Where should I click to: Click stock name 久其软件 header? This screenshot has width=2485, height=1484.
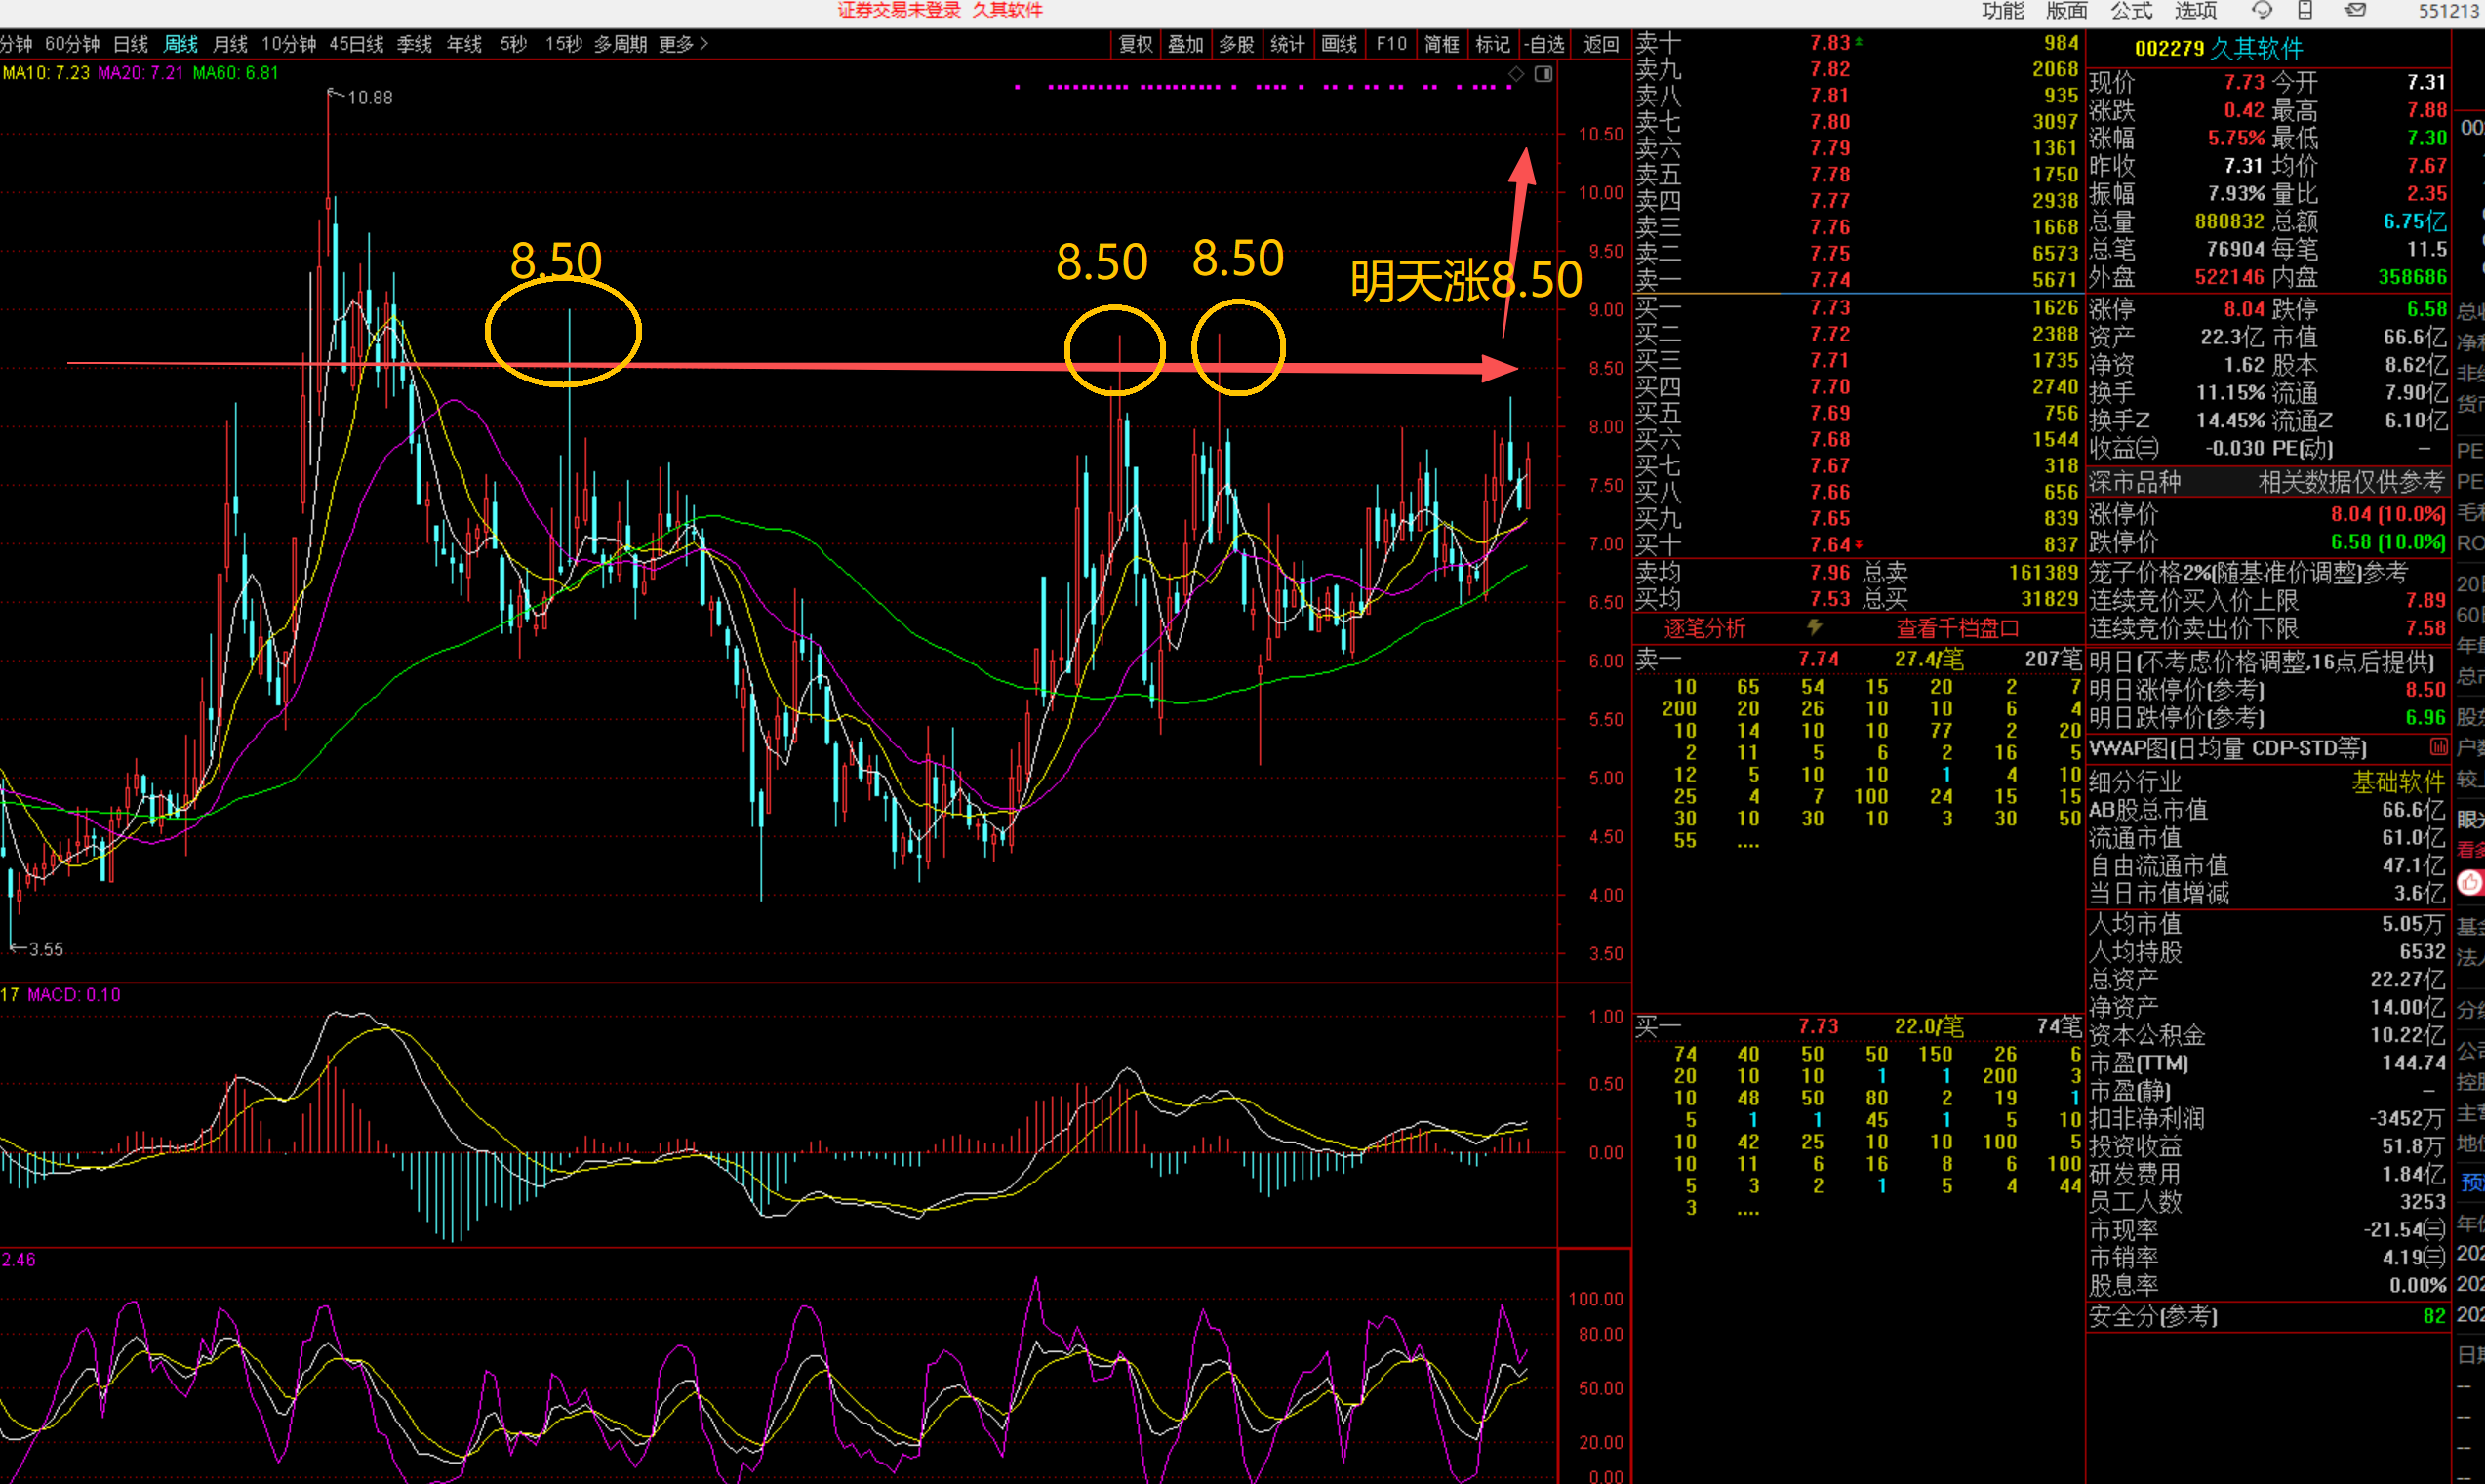coord(2256,48)
